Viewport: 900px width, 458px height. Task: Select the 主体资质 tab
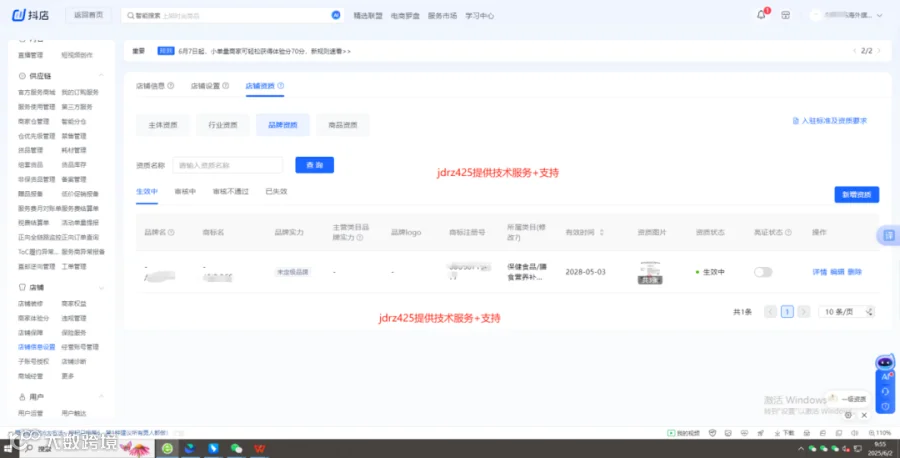163,125
